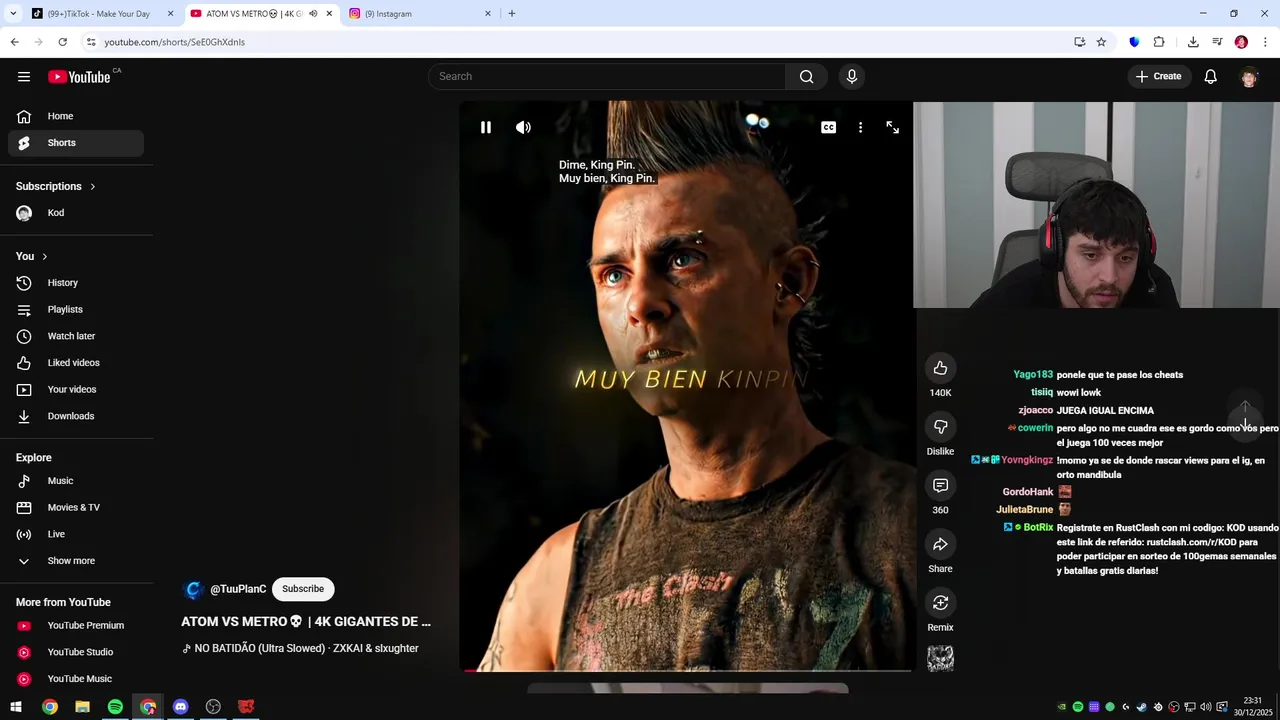The image size is (1280, 720).
Task: Click the search magnifier button
Action: [x=807, y=76]
